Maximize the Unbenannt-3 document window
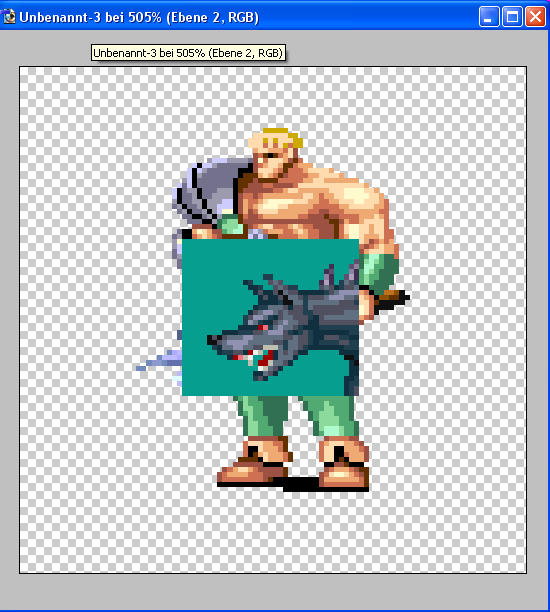The height and width of the screenshot is (612, 550). point(512,17)
